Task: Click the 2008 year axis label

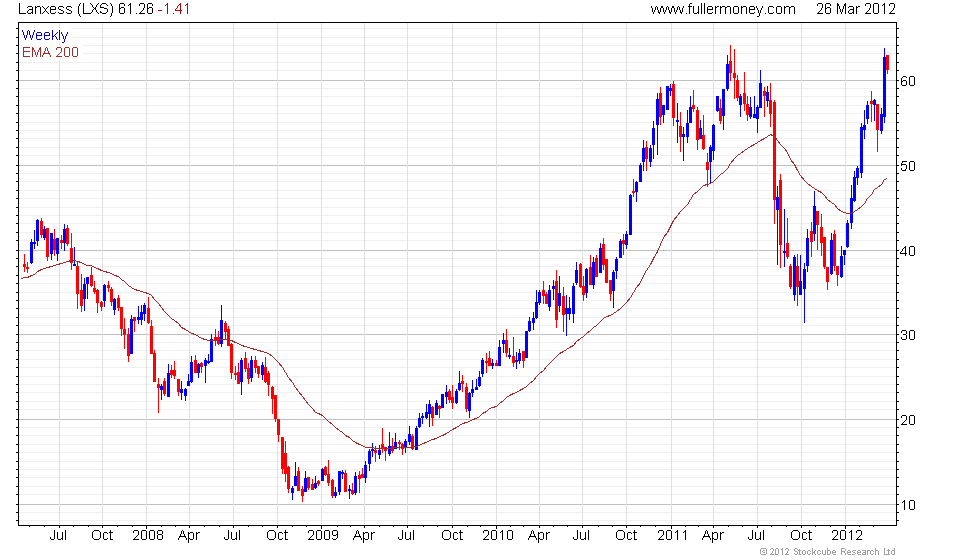Action: [x=148, y=536]
